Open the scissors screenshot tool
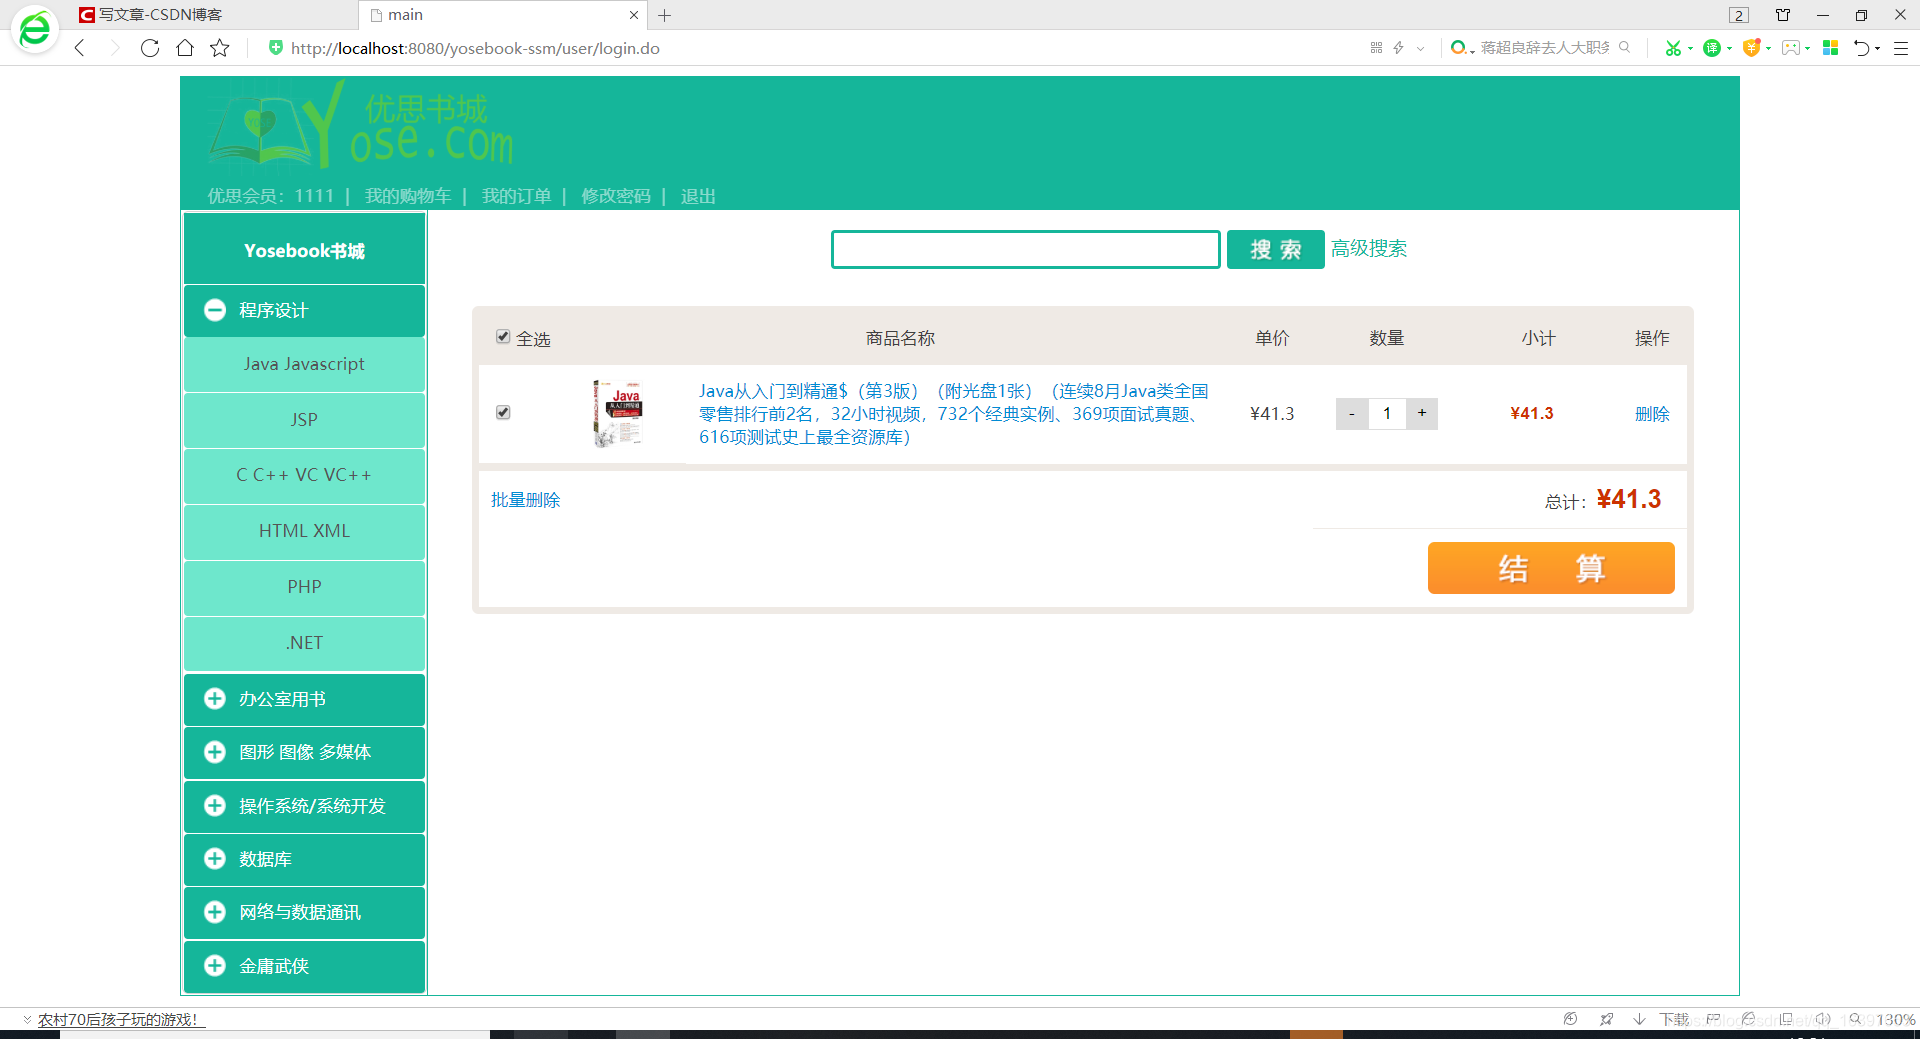The image size is (1920, 1039). [1672, 48]
